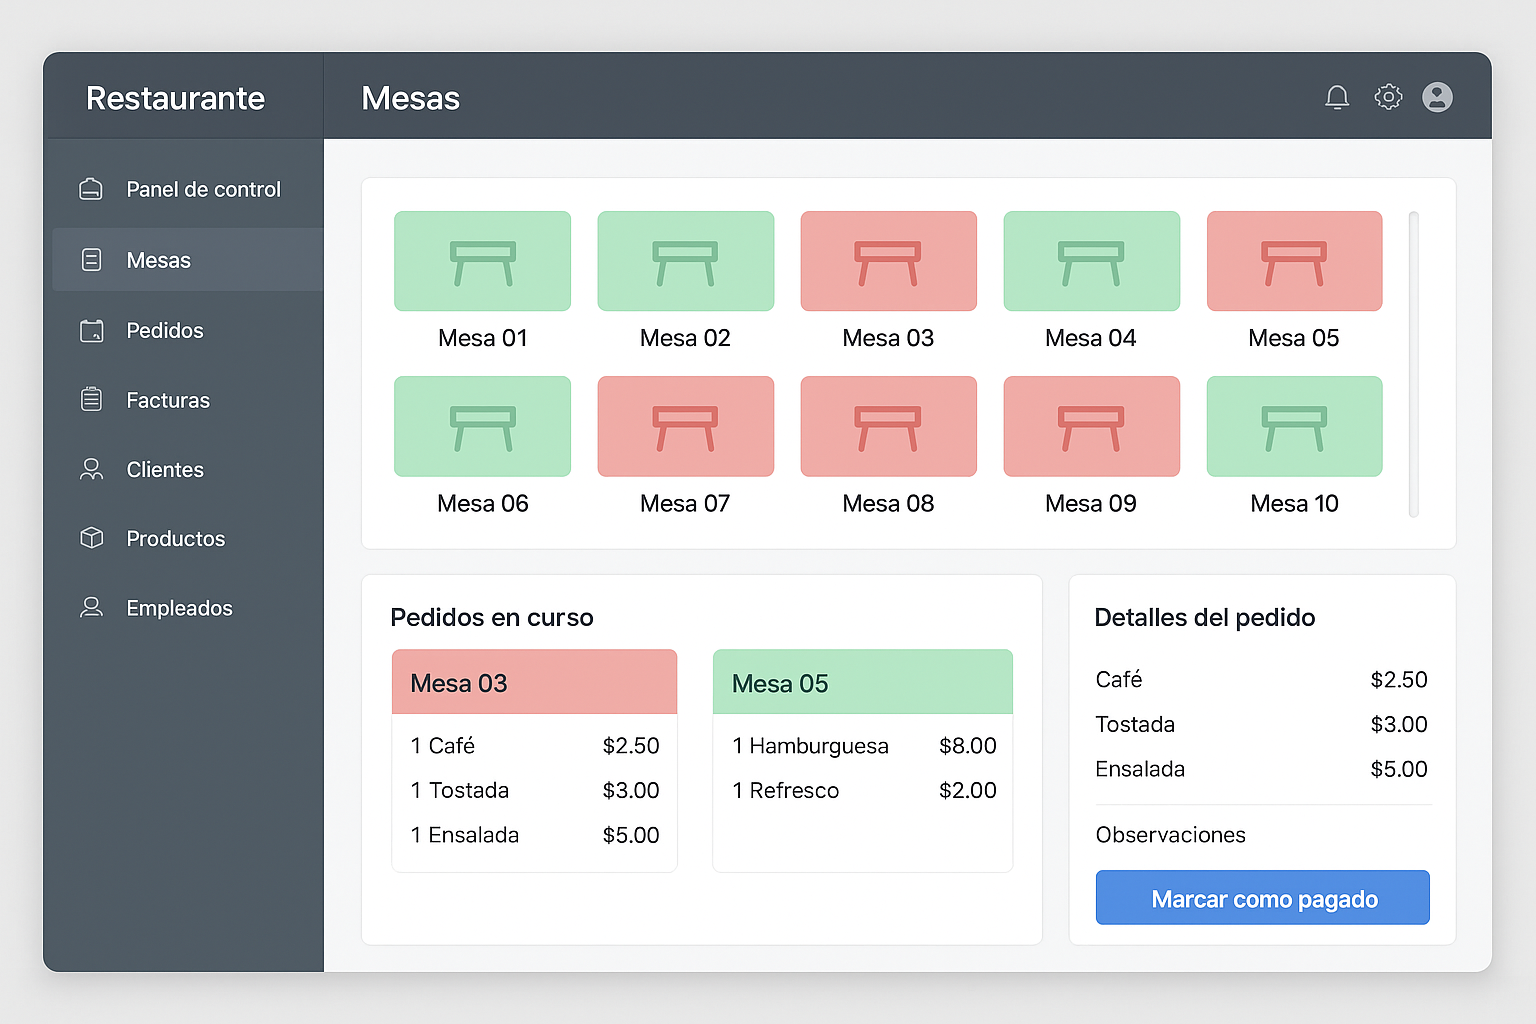Click the Mesa 06 label
Viewport: 1536px width, 1024px height.
tap(483, 503)
